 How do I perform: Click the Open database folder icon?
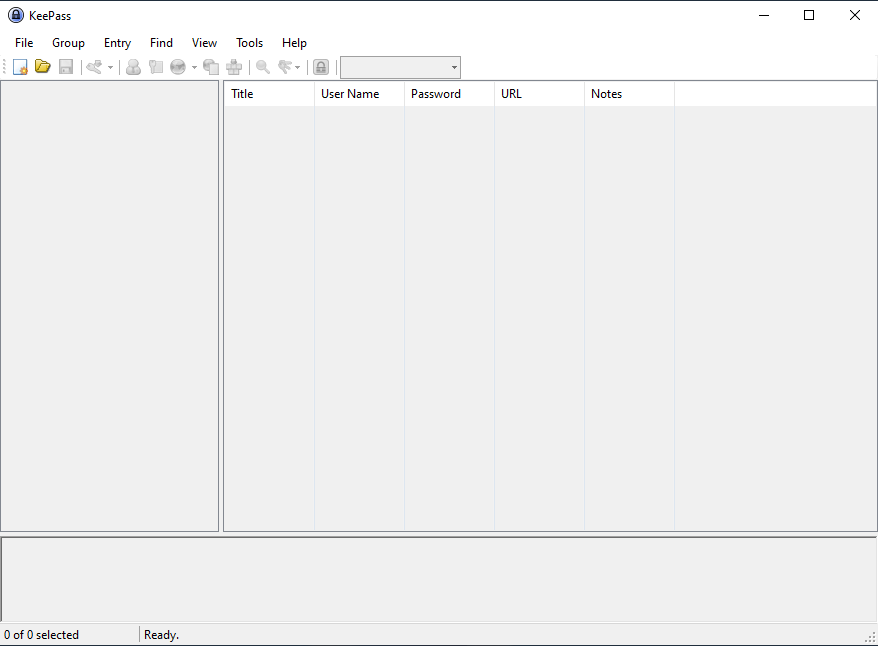43,67
